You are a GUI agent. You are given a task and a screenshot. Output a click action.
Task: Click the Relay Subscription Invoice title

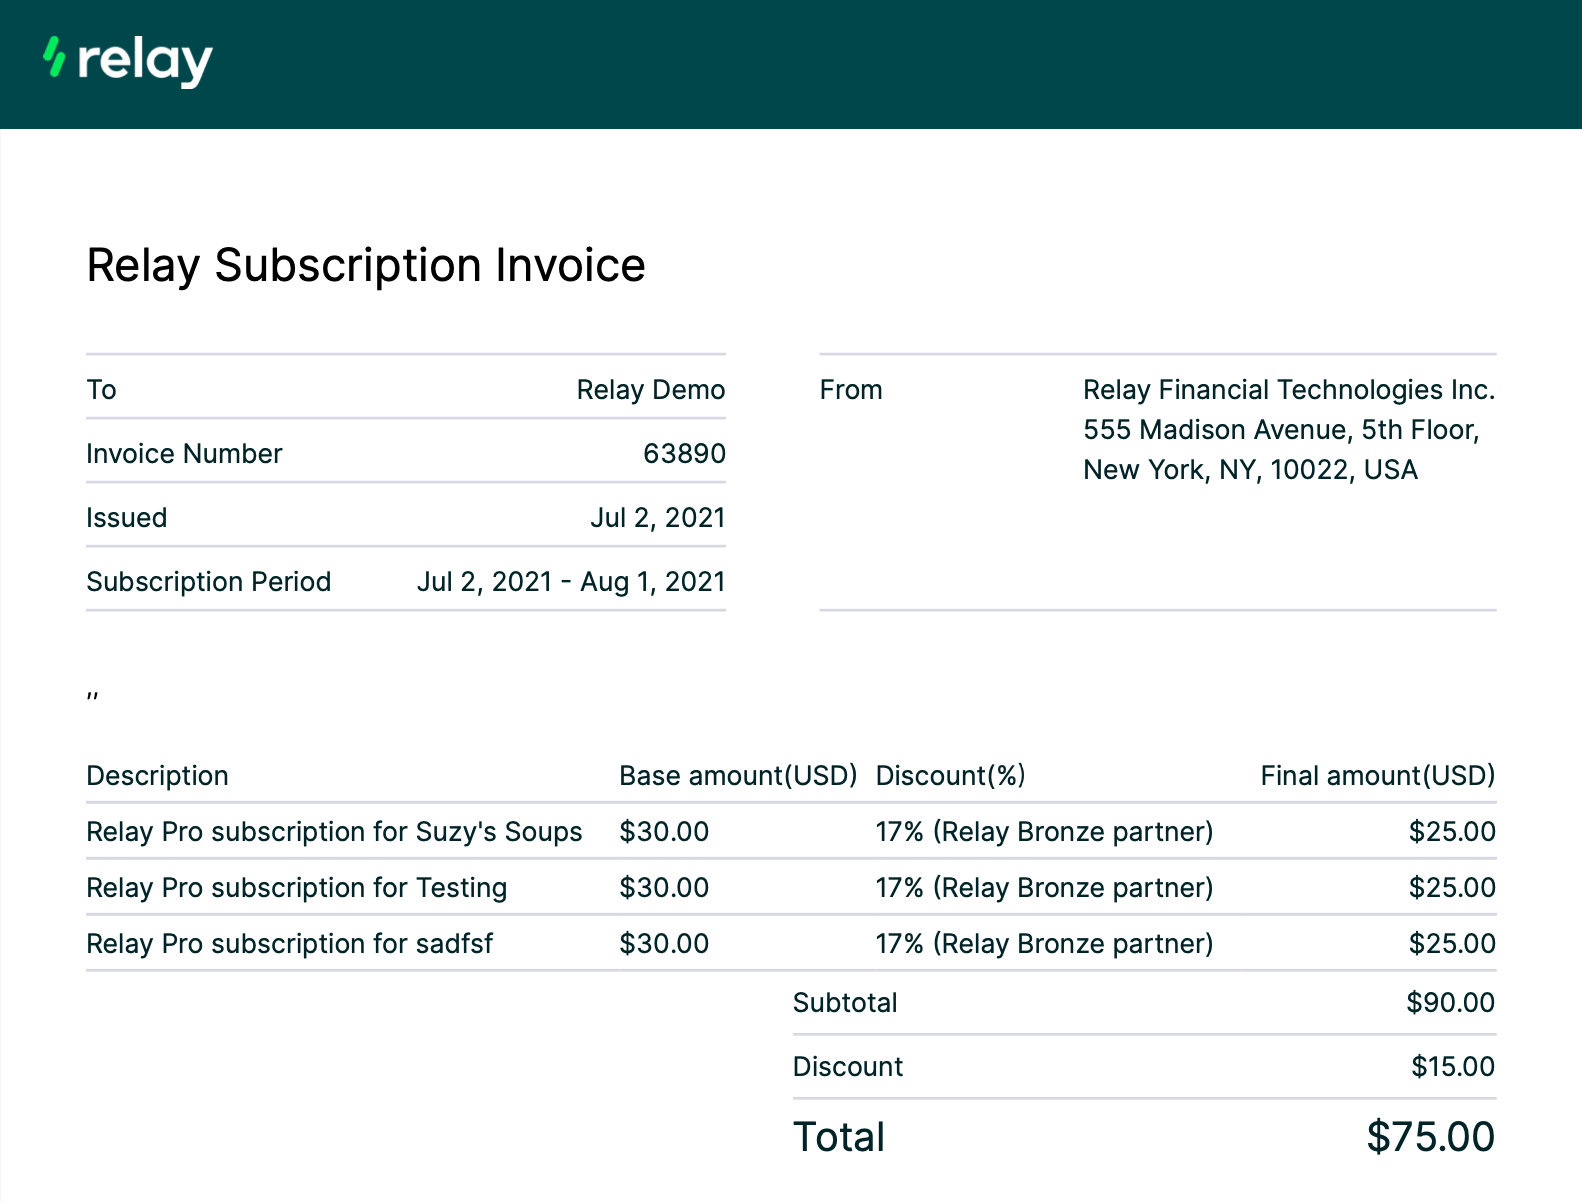point(366,266)
